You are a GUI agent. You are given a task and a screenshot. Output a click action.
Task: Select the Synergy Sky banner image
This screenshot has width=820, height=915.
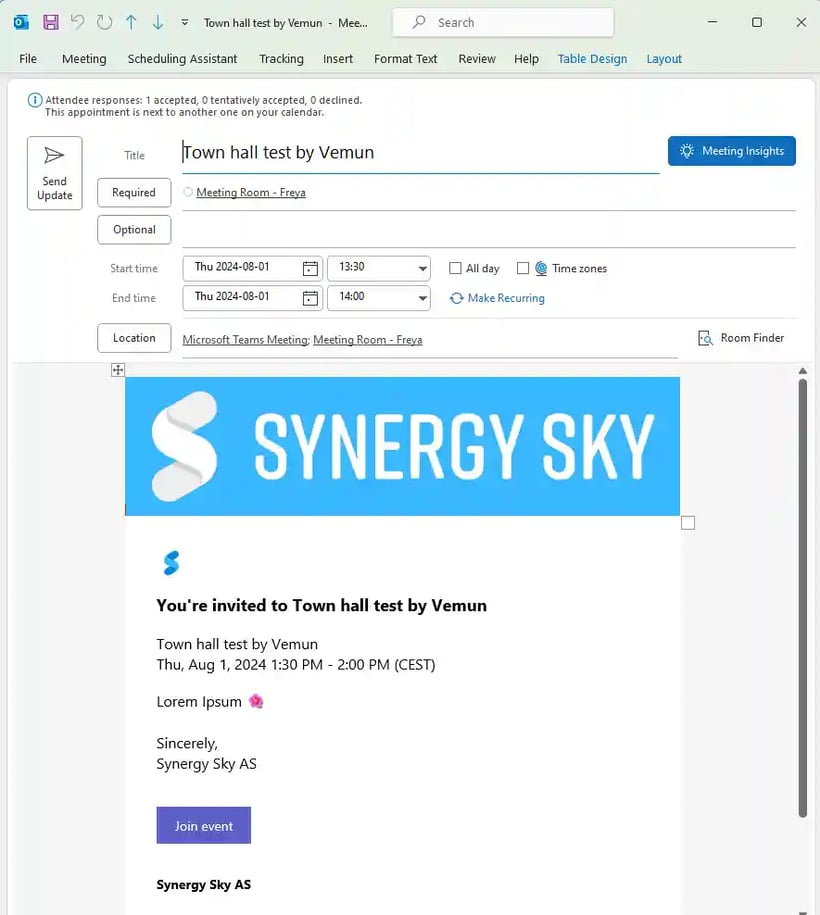(402, 446)
